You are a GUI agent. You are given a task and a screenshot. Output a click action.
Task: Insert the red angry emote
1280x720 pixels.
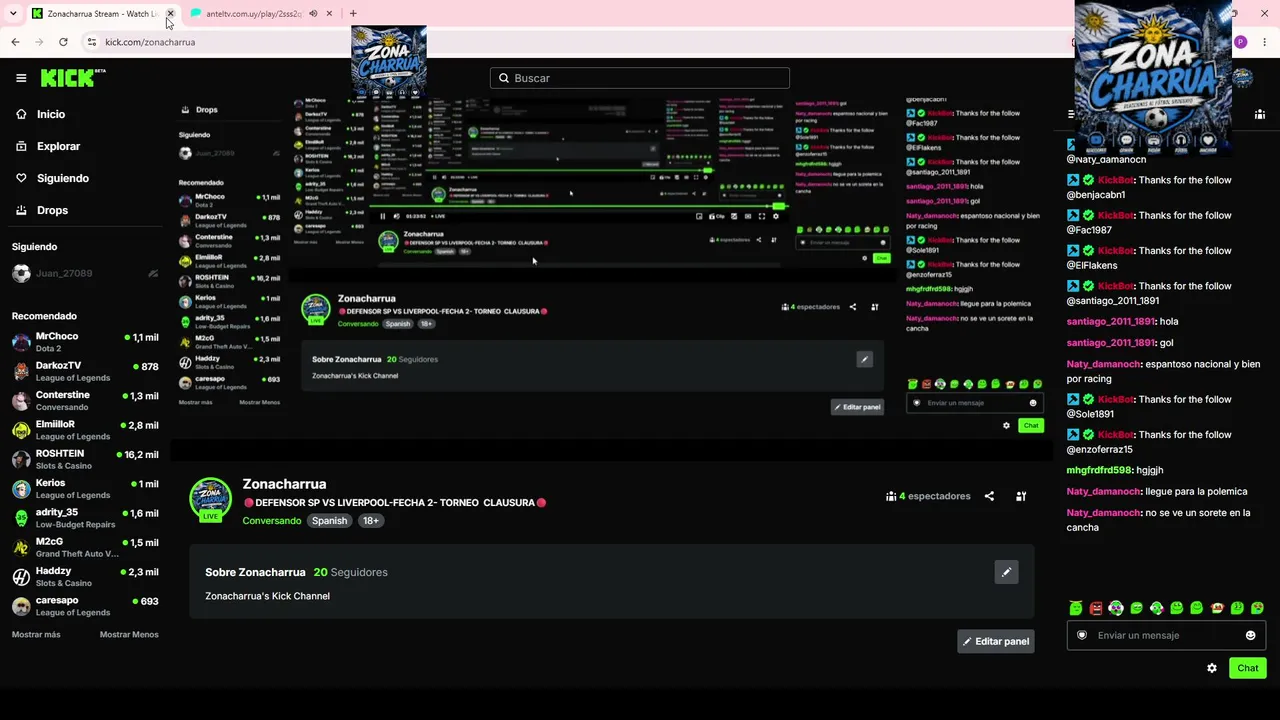1096,608
